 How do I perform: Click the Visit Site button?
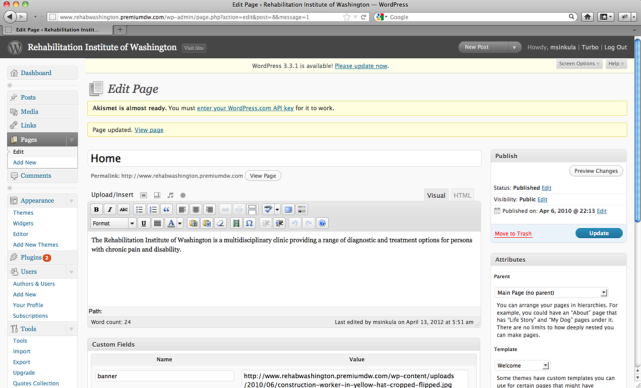click(194, 48)
